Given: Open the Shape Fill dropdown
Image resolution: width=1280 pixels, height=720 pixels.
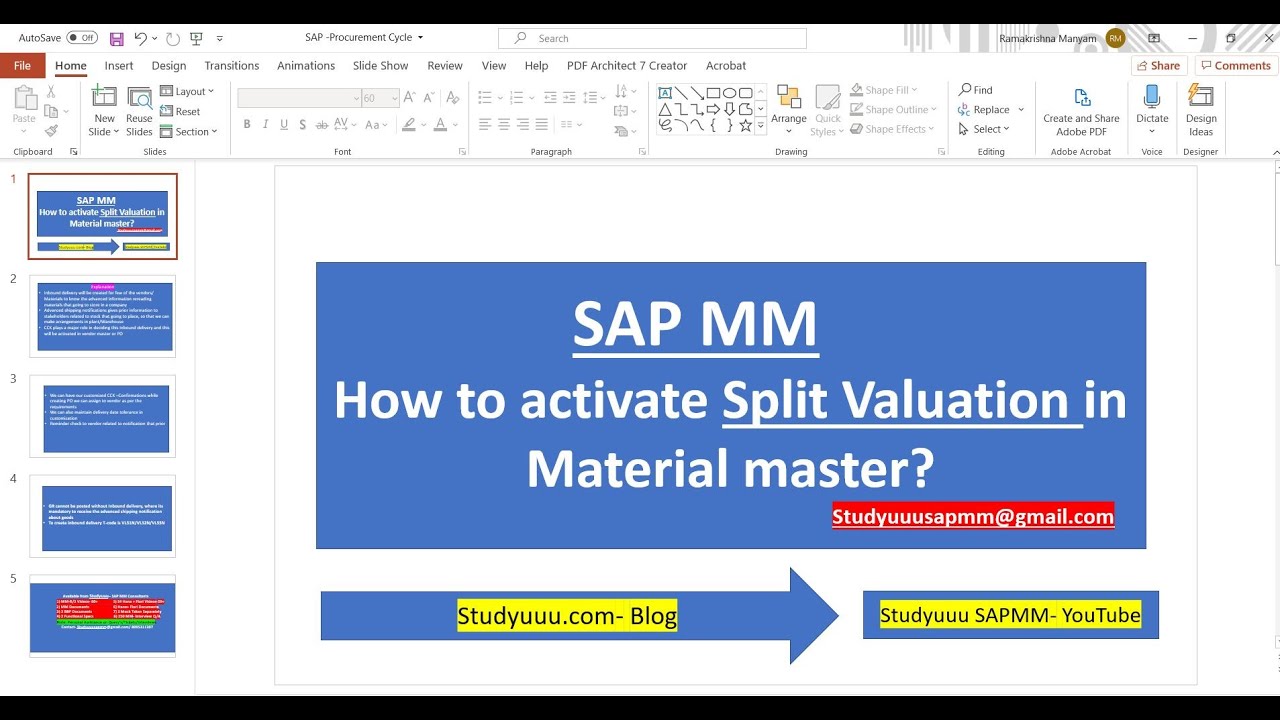Looking at the screenshot, I should click(x=884, y=90).
